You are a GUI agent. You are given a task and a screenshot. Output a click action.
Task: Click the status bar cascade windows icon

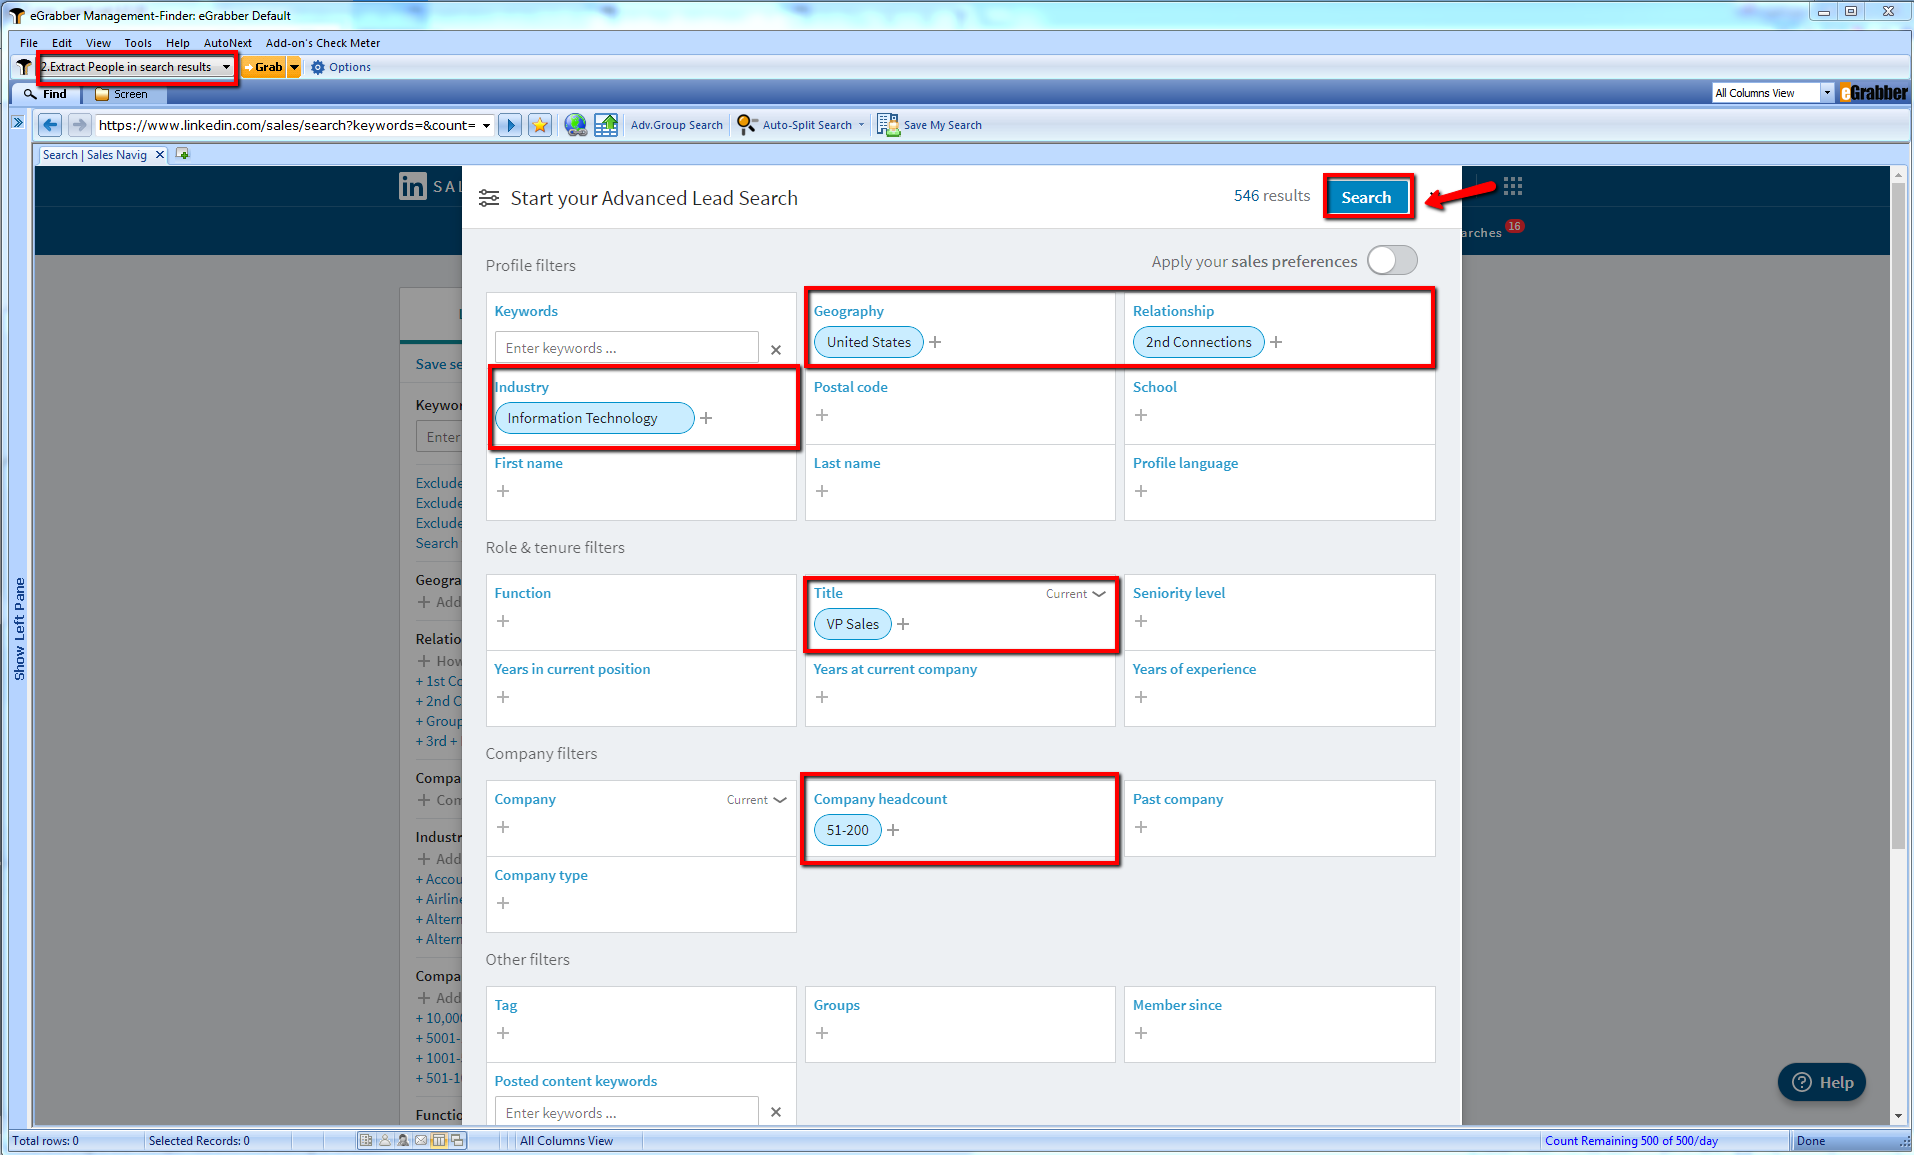(x=458, y=1140)
